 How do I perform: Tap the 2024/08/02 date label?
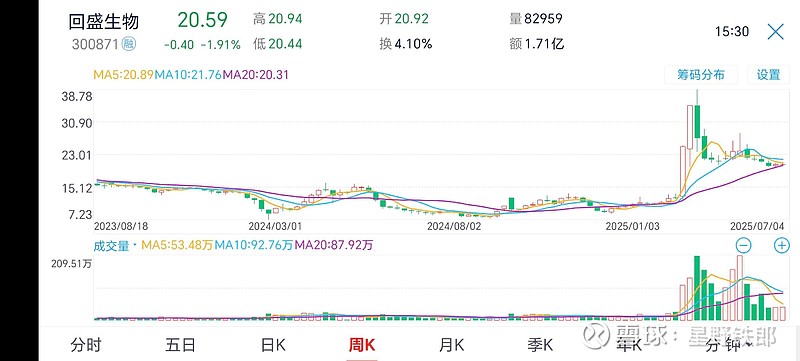point(454,225)
